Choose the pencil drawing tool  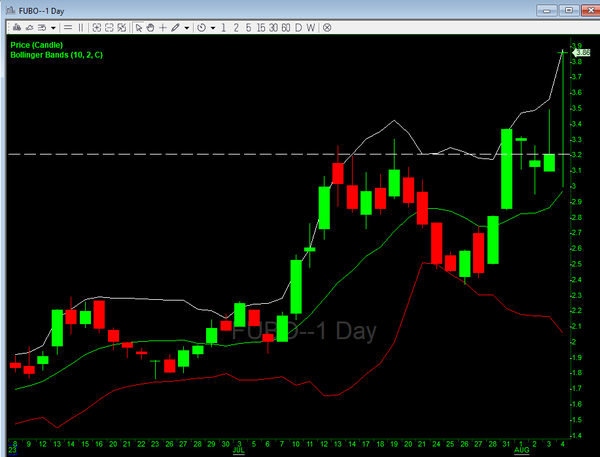click(x=175, y=28)
